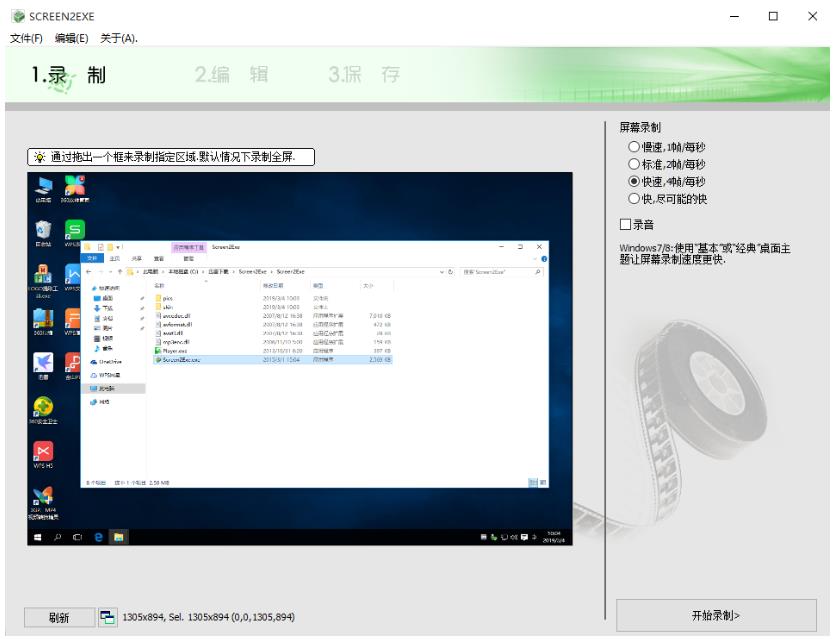Open the 文件(F) menu
Screen dimensions: 835x639
26,38
